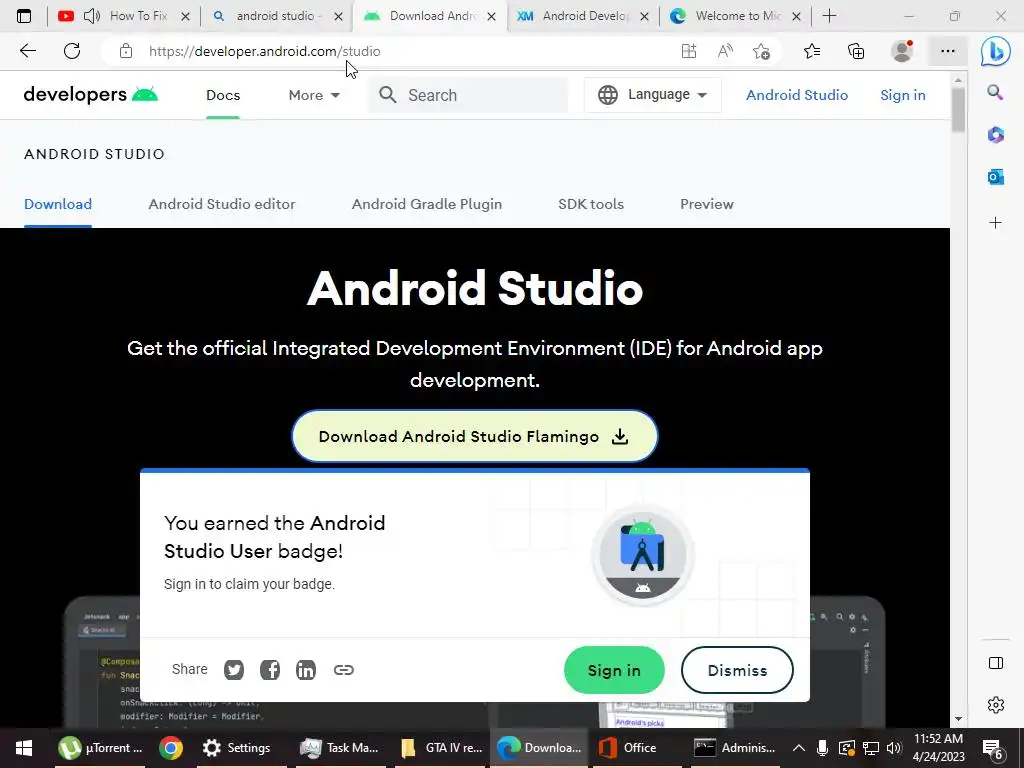Switch to the android studio search tab
This screenshot has height=768, width=1024.
277,16
